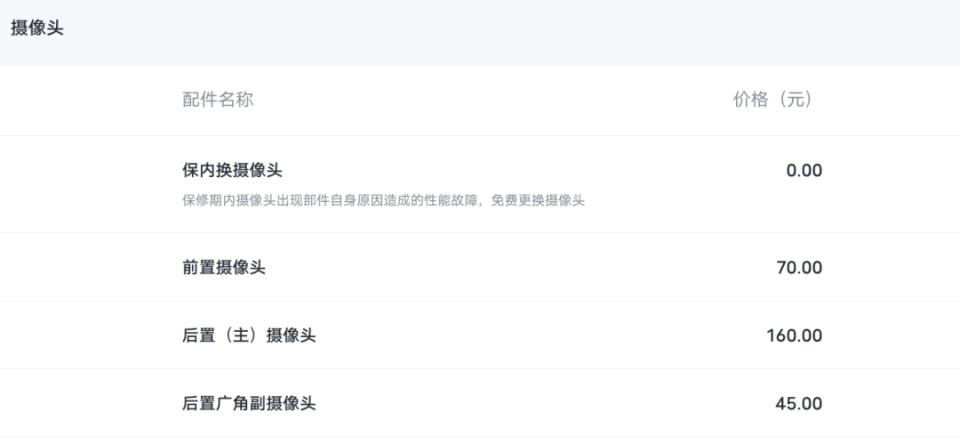960x444 pixels.
Task: Open the 后置广角副摄像头 item
Action: (249, 404)
